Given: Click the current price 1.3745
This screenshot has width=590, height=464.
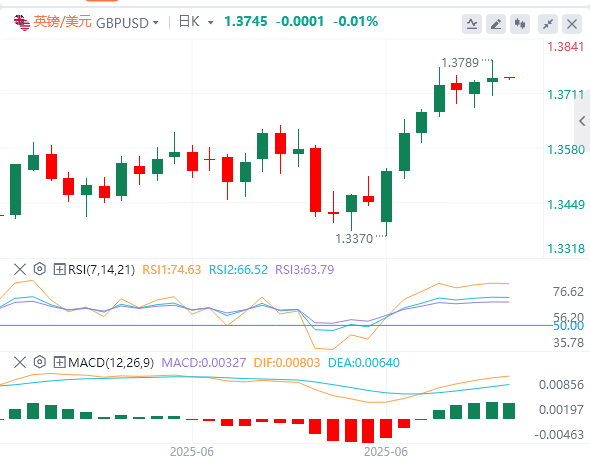Looking at the screenshot, I should [x=246, y=21].
